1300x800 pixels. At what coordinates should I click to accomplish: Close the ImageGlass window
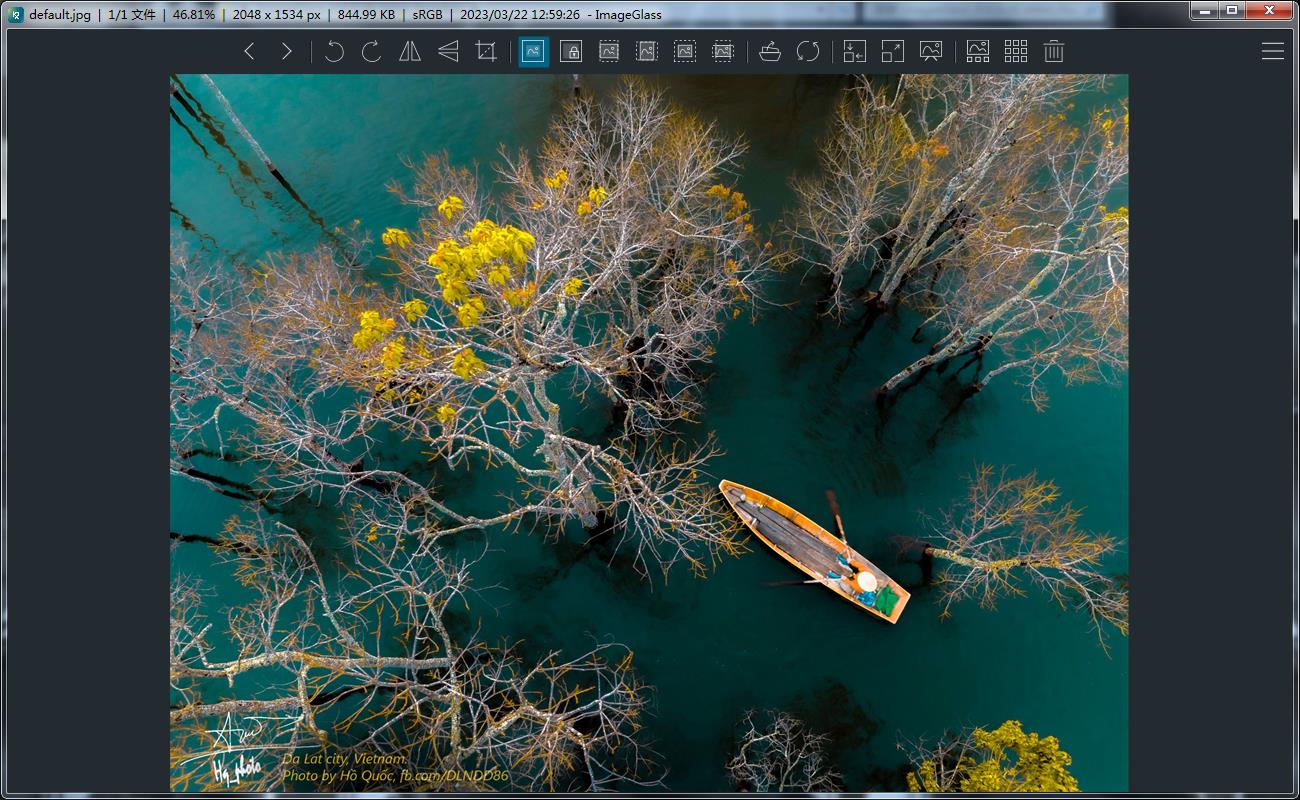[x=1269, y=10]
